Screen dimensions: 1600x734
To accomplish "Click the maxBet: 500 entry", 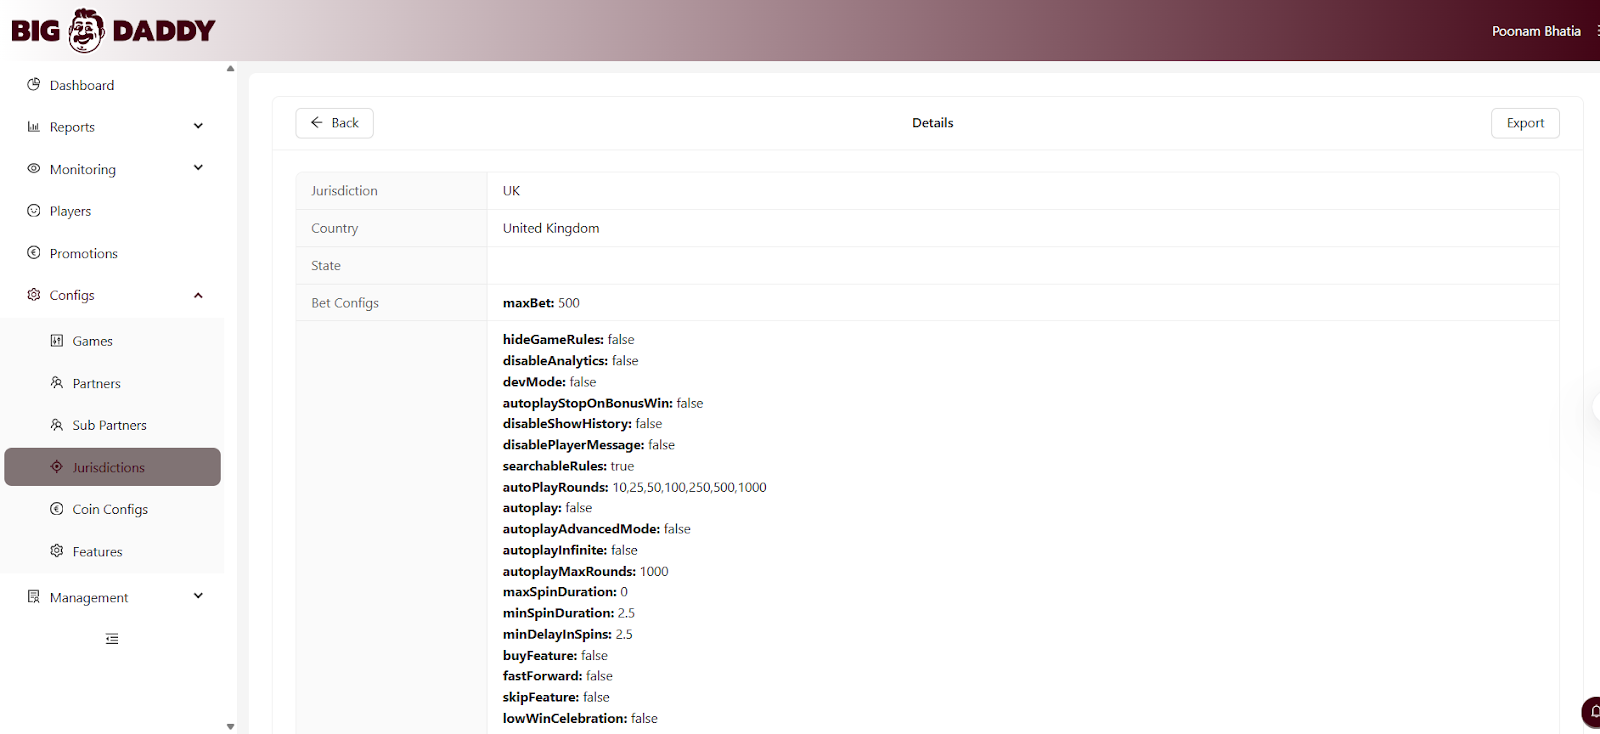I will pos(541,303).
